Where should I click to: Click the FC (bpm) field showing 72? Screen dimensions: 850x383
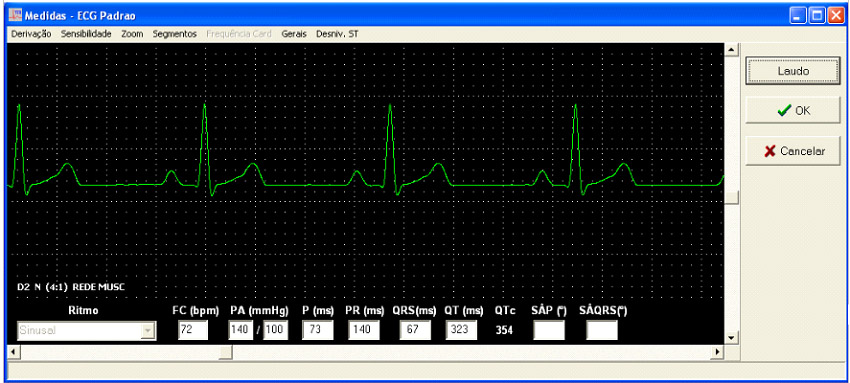click(193, 330)
